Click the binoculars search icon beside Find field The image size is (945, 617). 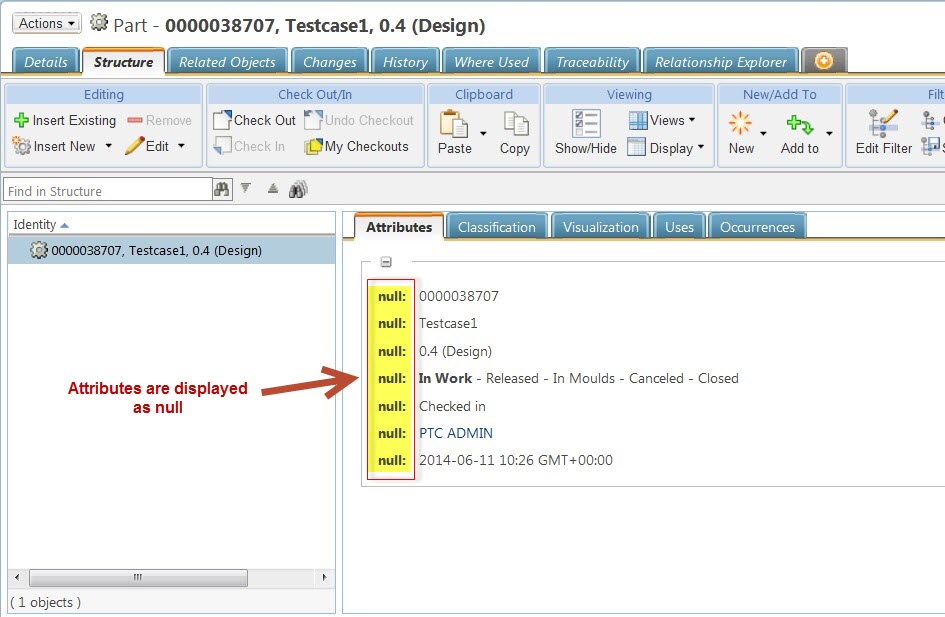[x=221, y=190]
